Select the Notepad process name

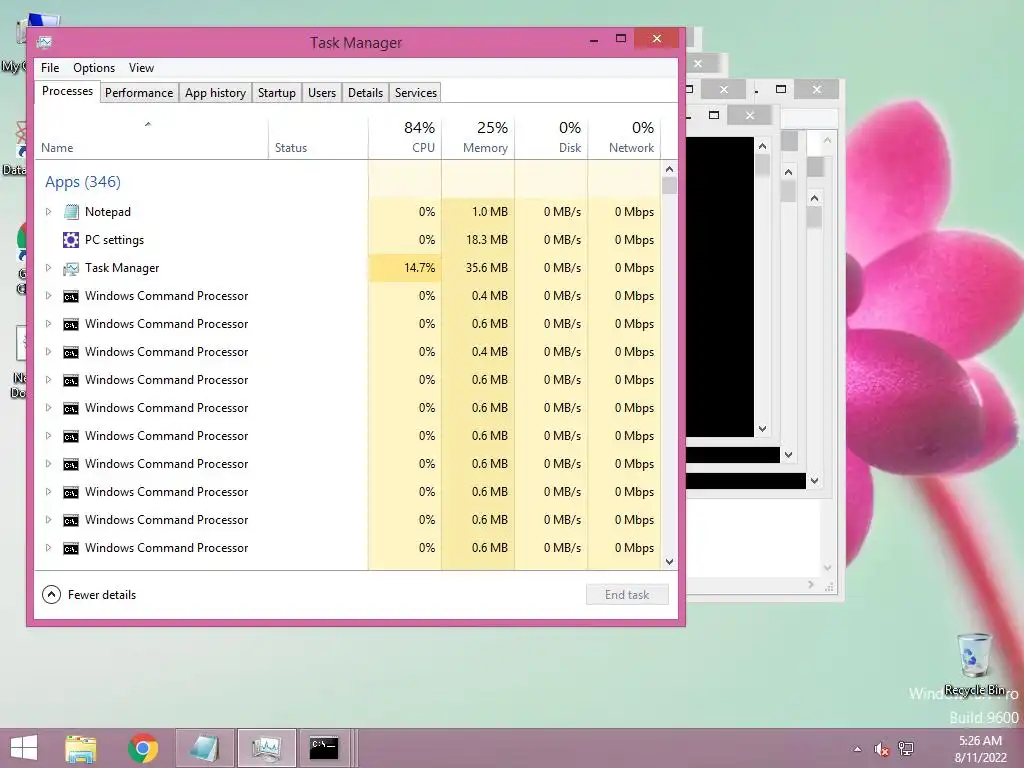click(108, 212)
